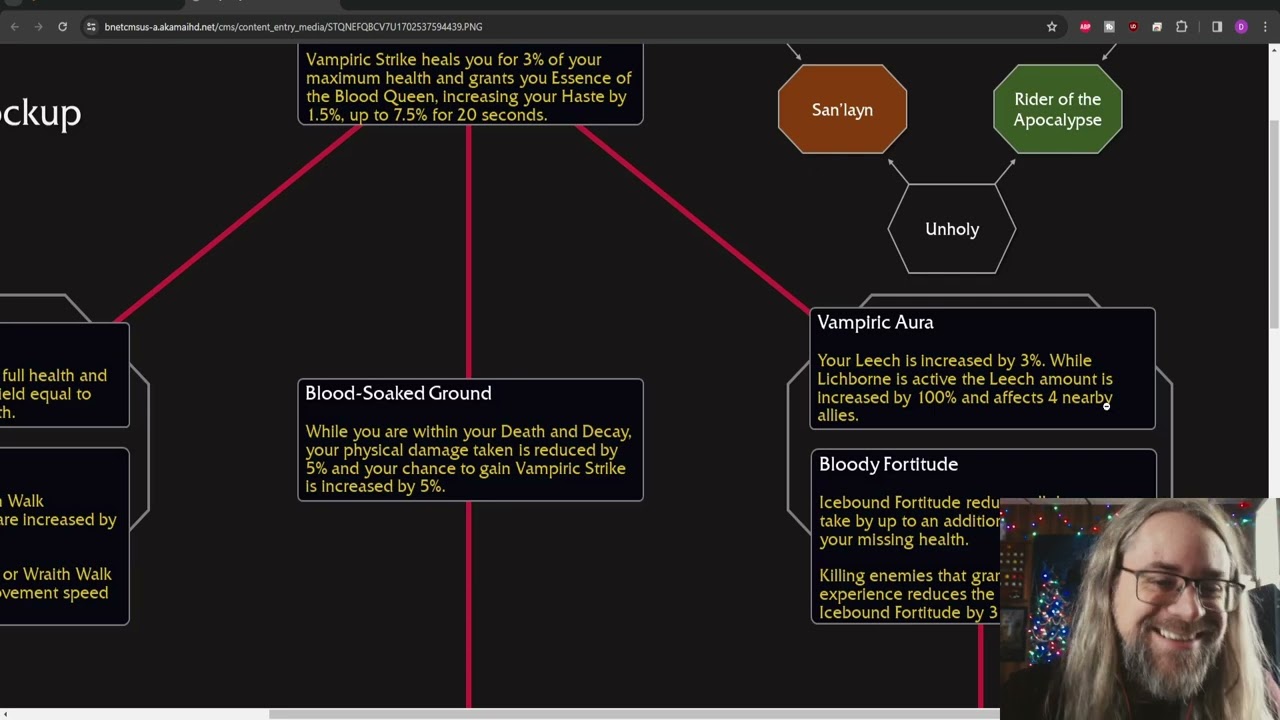1280x720 pixels.
Task: Click the browser back arrow
Action: pos(14,27)
